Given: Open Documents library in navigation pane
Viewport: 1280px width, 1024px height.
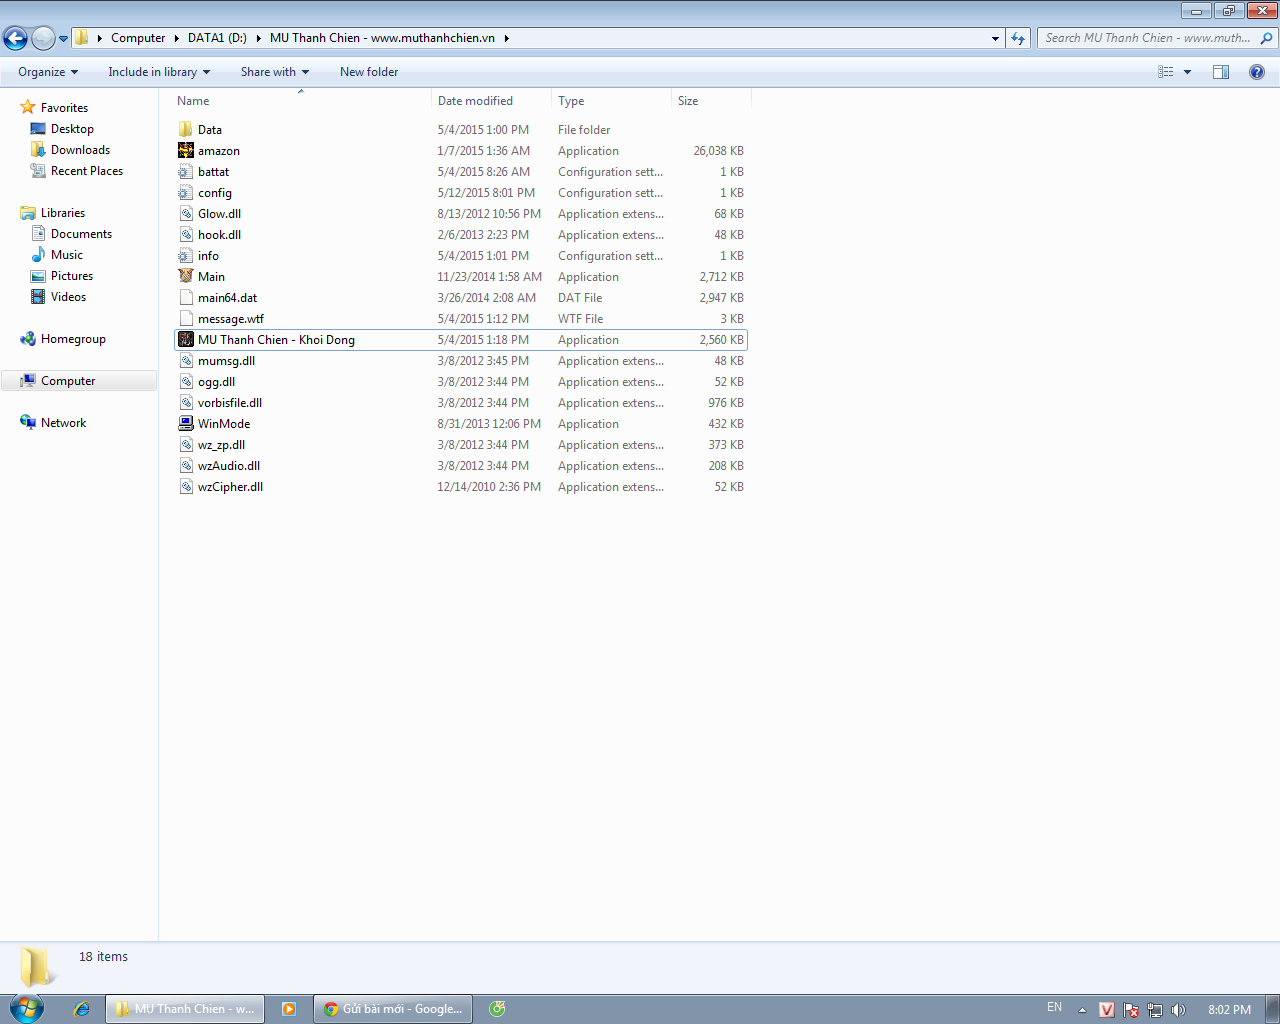Looking at the screenshot, I should [x=81, y=234].
